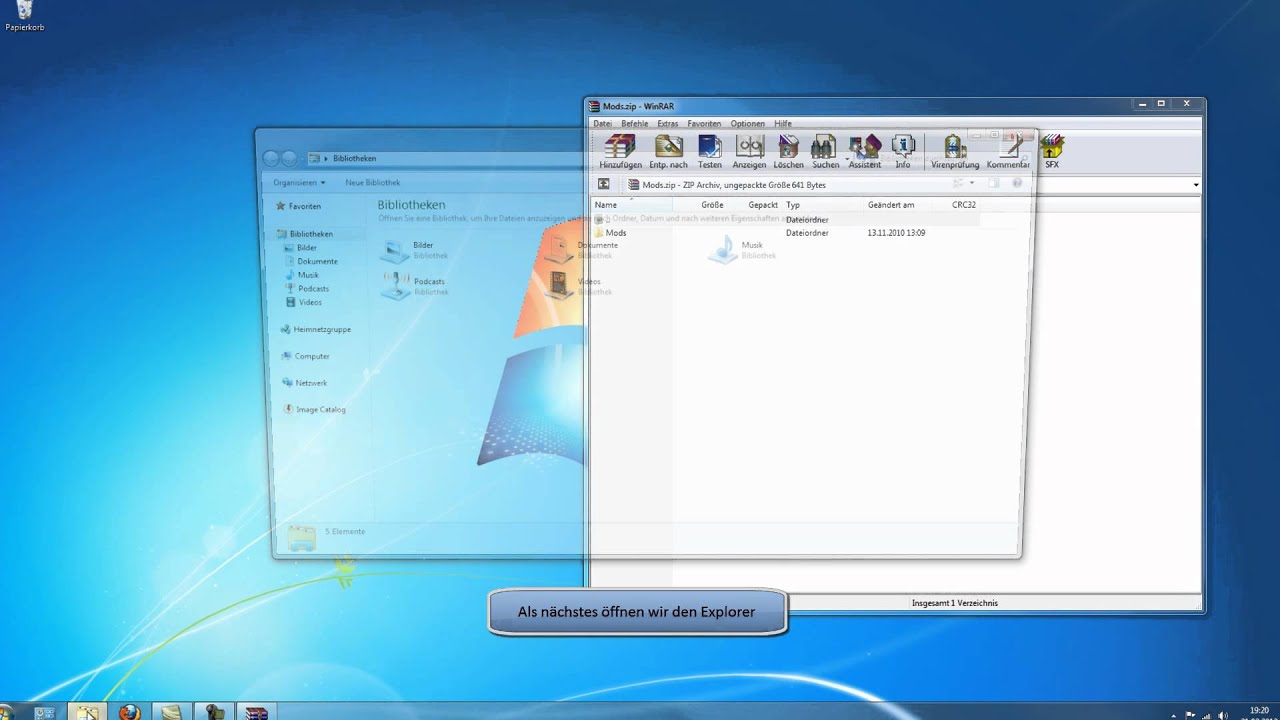The width and height of the screenshot is (1280, 720).
Task: Run Virenprüfung virus scan icon
Action: tap(954, 151)
